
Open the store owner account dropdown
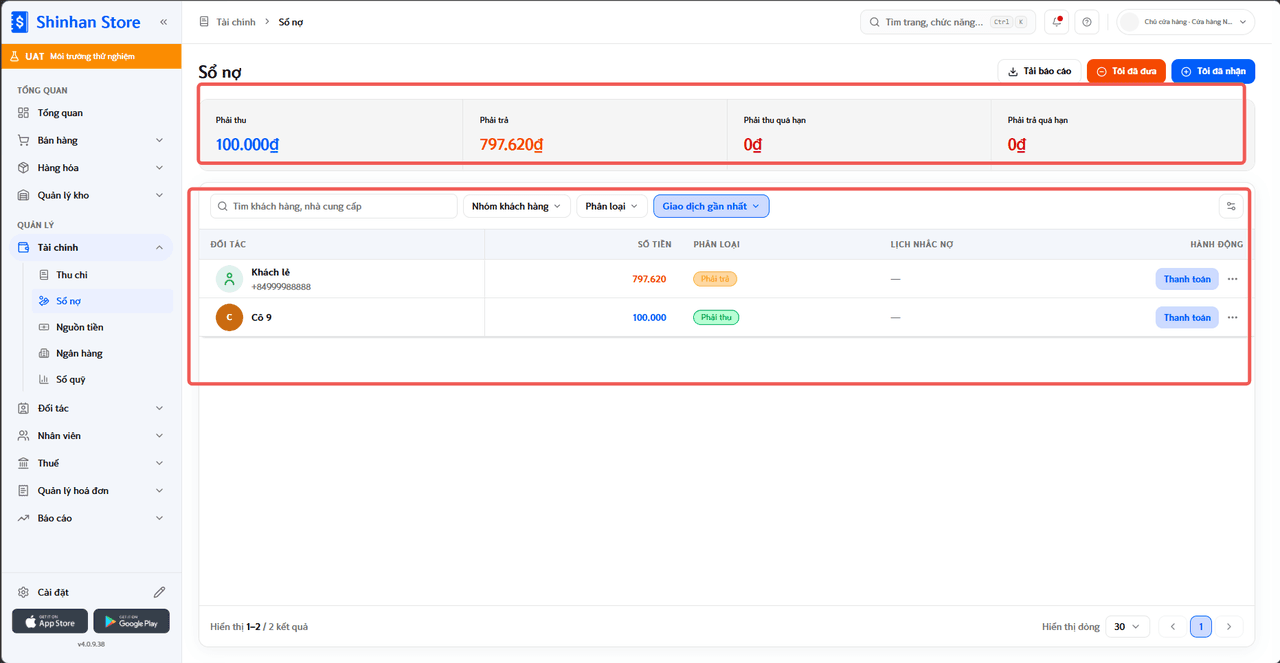[1185, 22]
